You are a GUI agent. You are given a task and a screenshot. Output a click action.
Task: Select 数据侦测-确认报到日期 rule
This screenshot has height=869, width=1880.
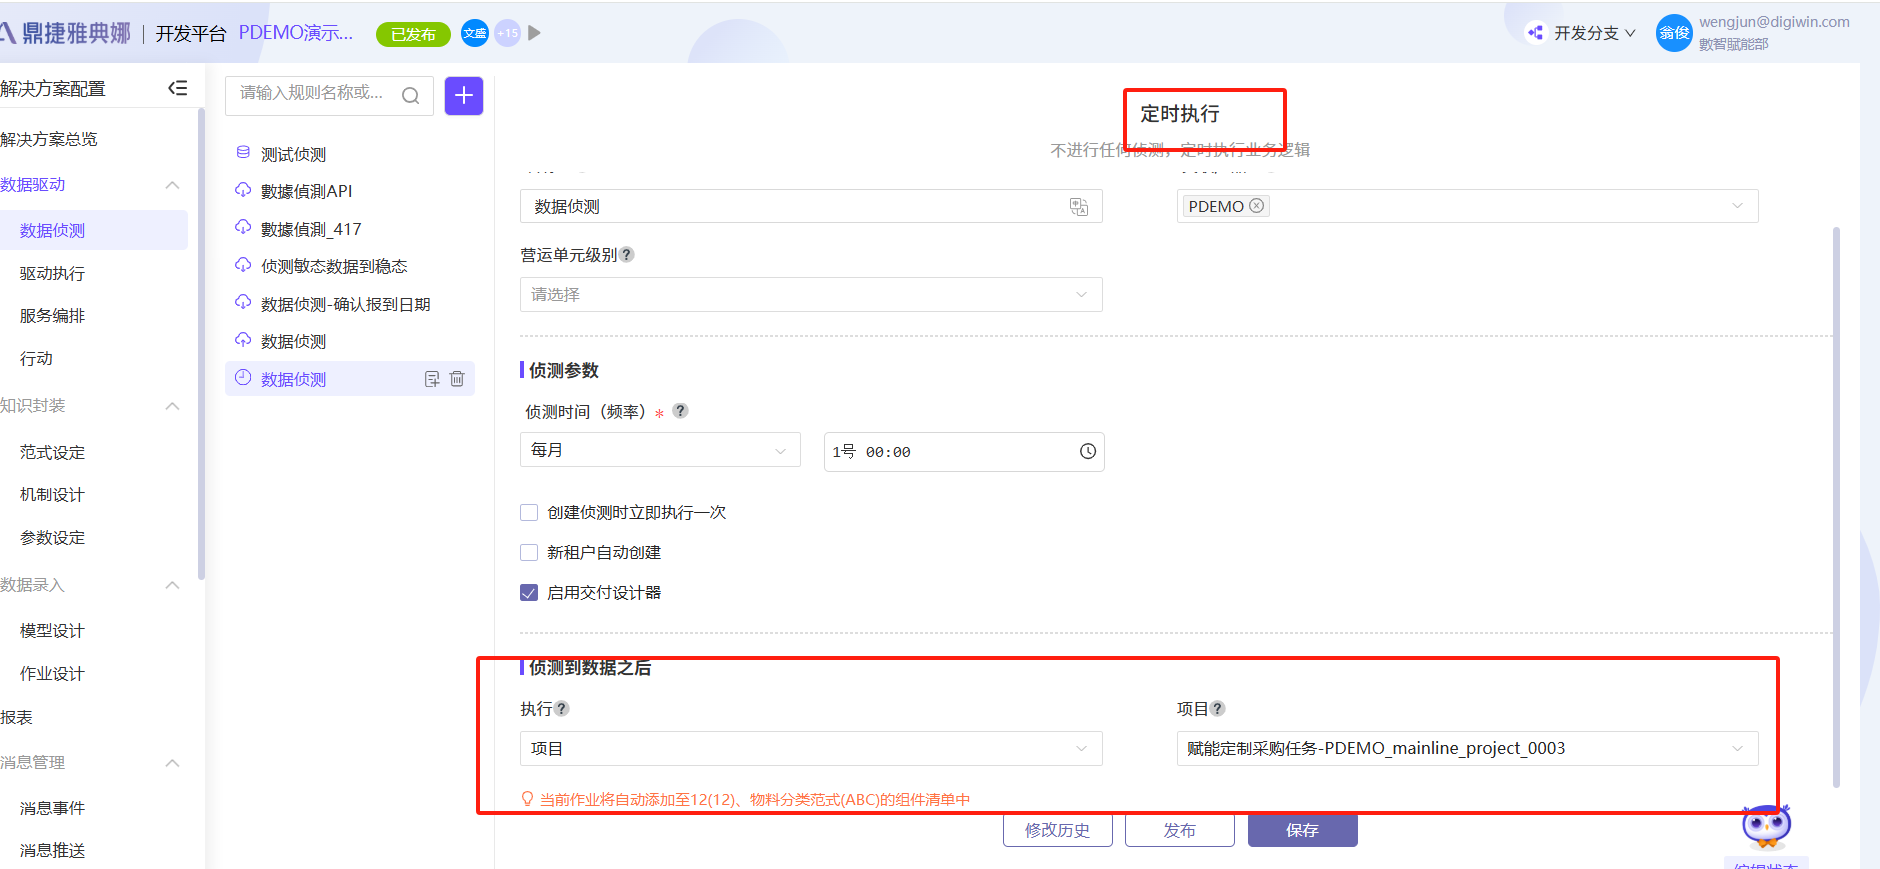(x=345, y=304)
